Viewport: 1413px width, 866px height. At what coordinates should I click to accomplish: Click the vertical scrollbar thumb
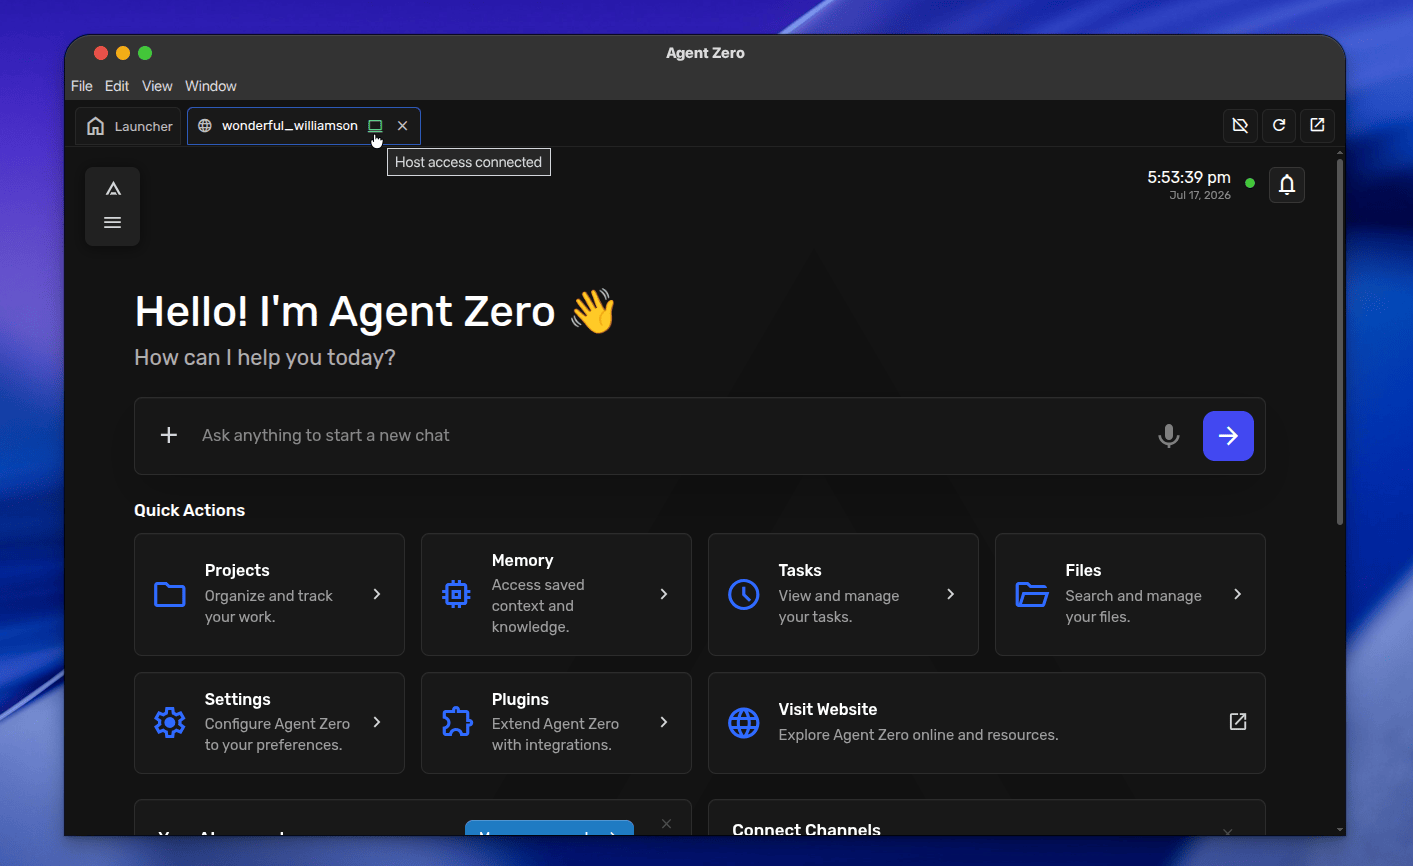click(x=1340, y=340)
